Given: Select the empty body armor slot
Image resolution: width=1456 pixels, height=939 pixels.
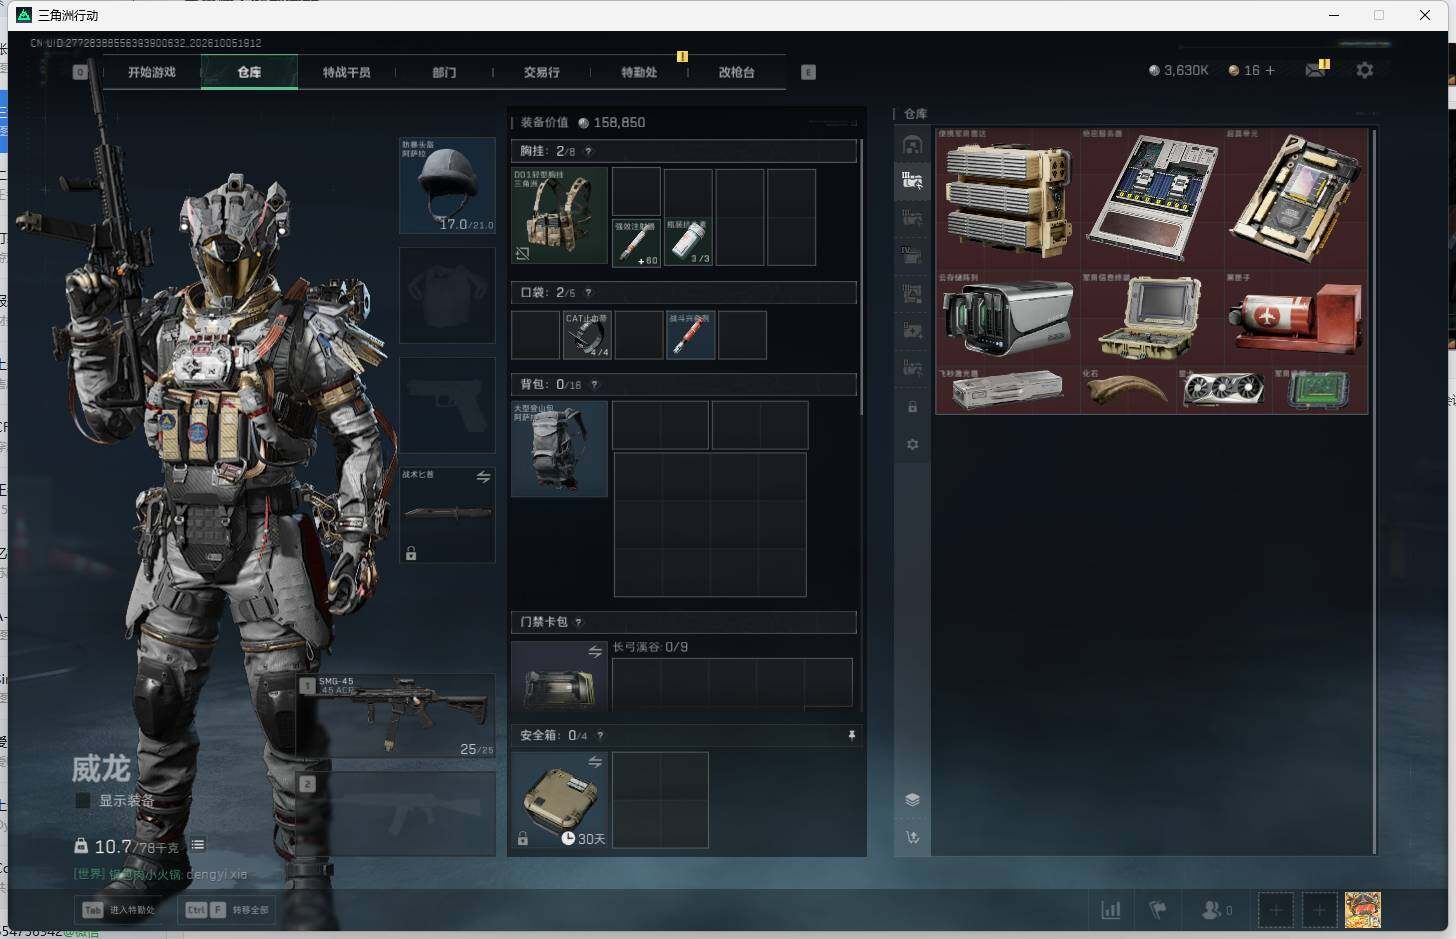Looking at the screenshot, I should coord(447,295).
